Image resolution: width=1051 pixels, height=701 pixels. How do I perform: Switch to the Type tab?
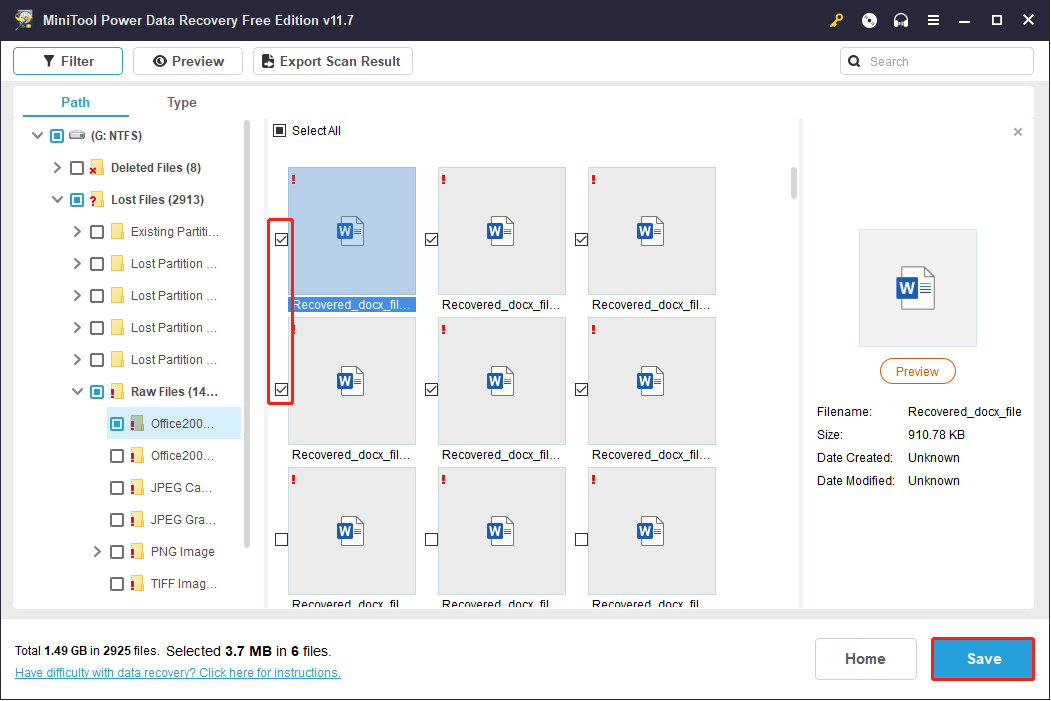tap(181, 102)
